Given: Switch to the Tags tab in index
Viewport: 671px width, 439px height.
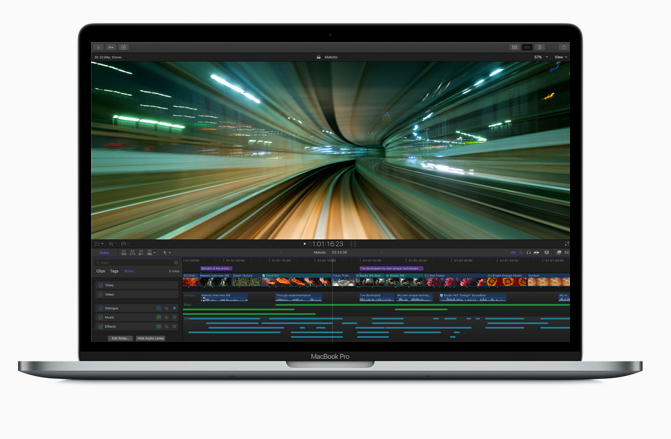Looking at the screenshot, I should point(115,271).
